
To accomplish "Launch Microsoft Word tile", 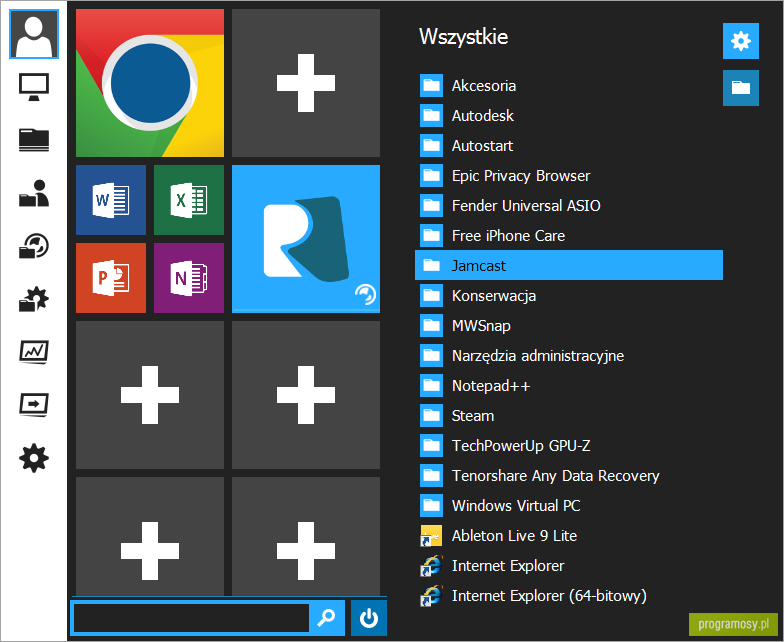I will tap(111, 200).
